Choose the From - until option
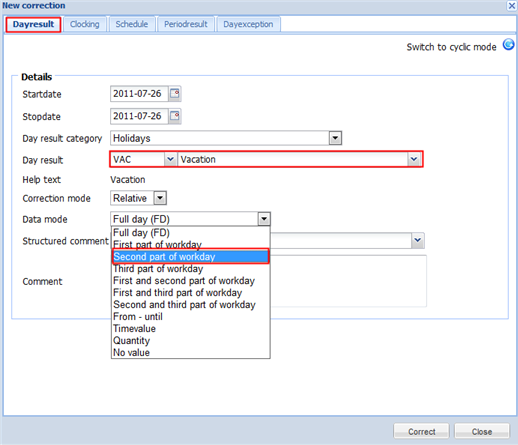 [x=190, y=316]
